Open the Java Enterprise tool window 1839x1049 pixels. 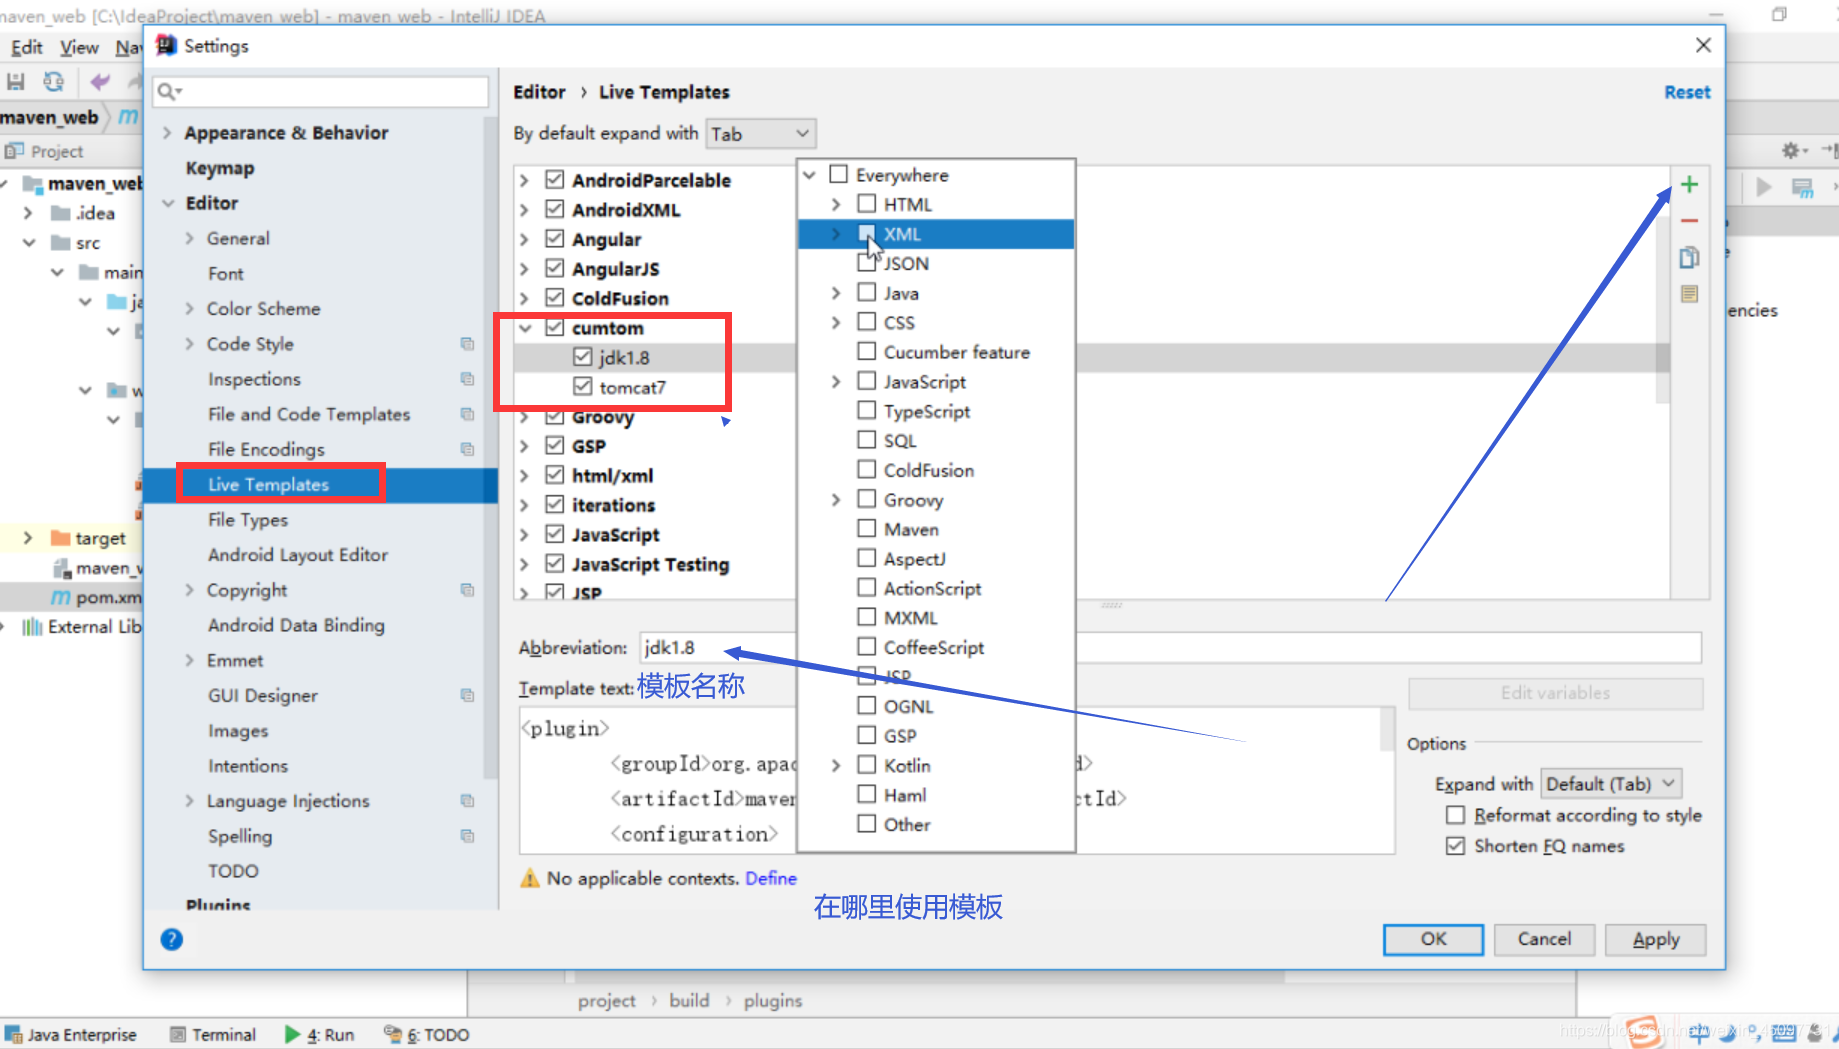70,1035
